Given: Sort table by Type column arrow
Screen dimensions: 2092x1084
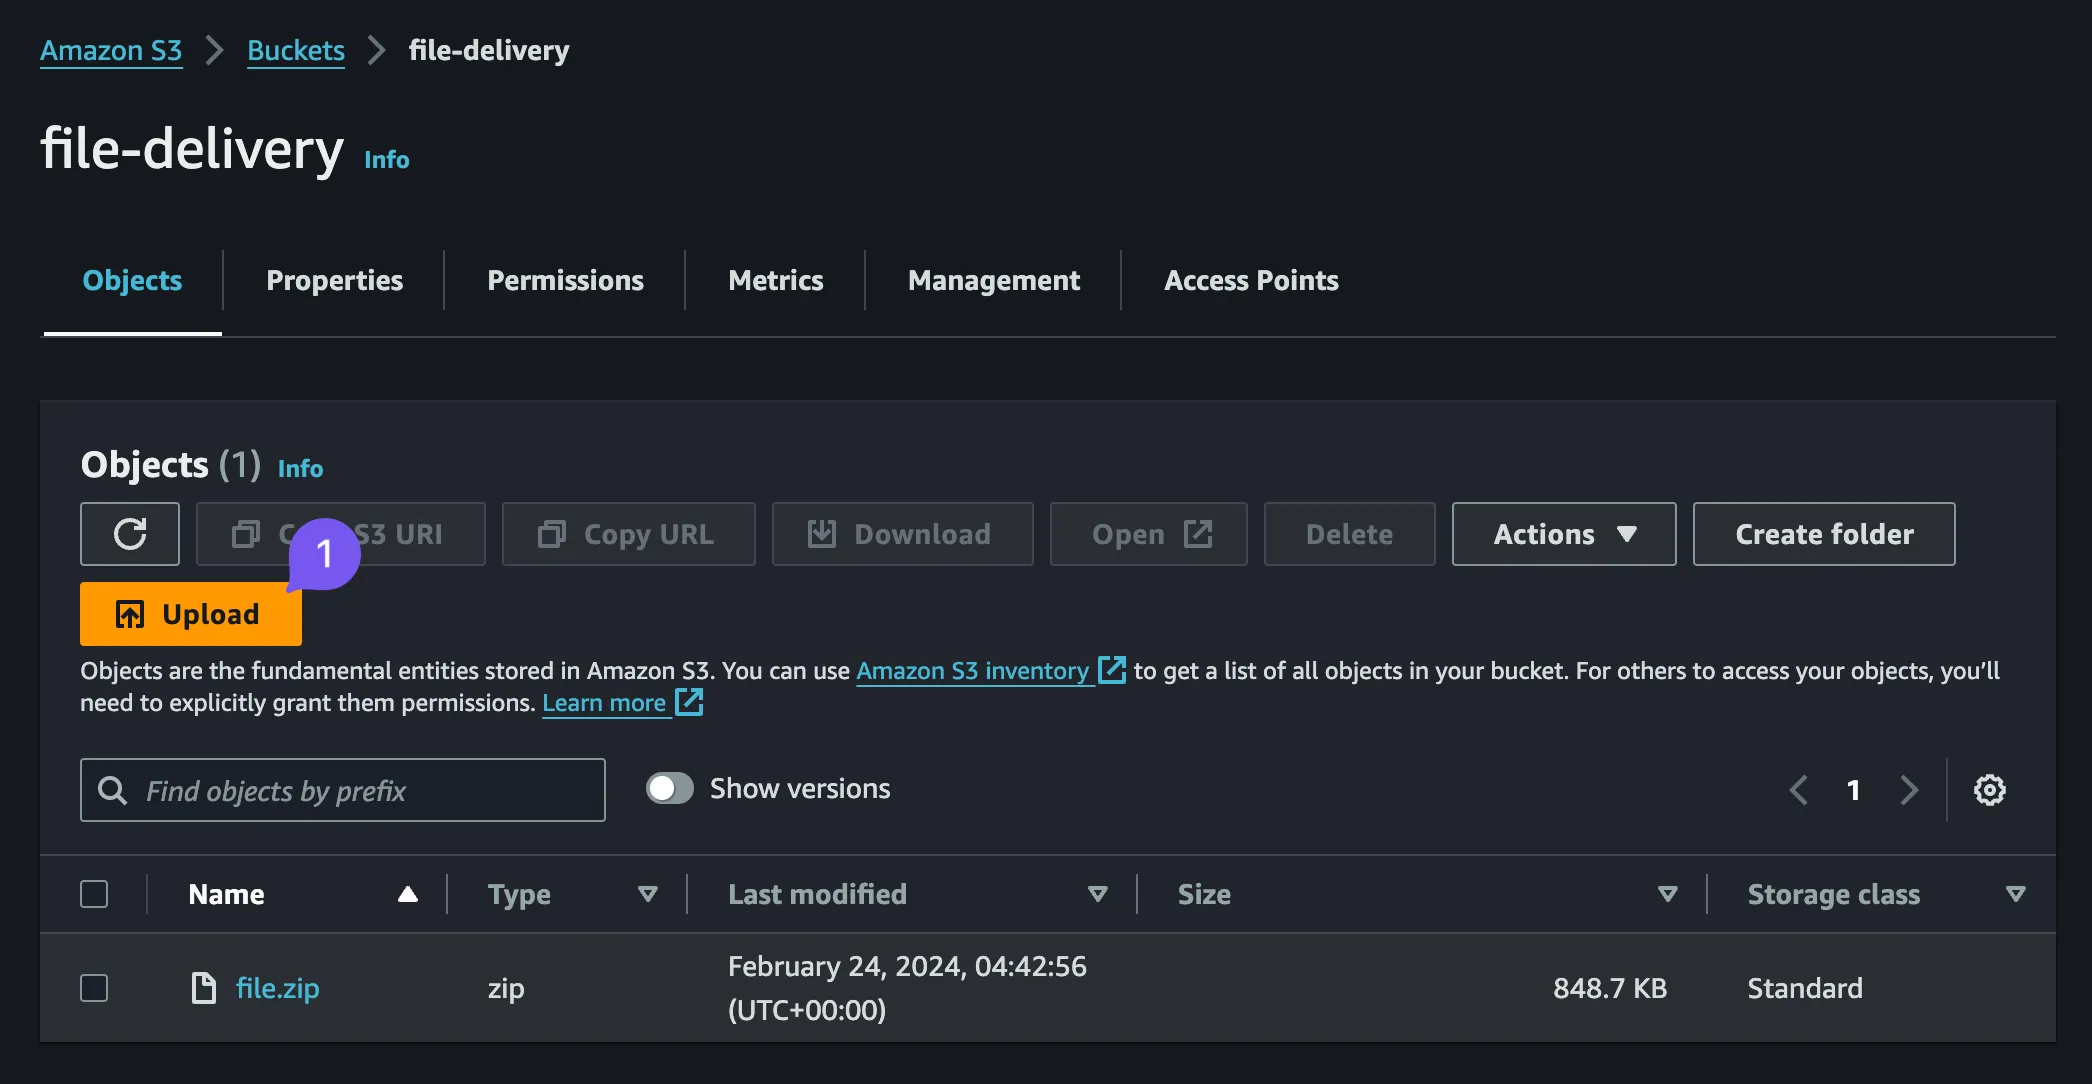Looking at the screenshot, I should click(648, 894).
